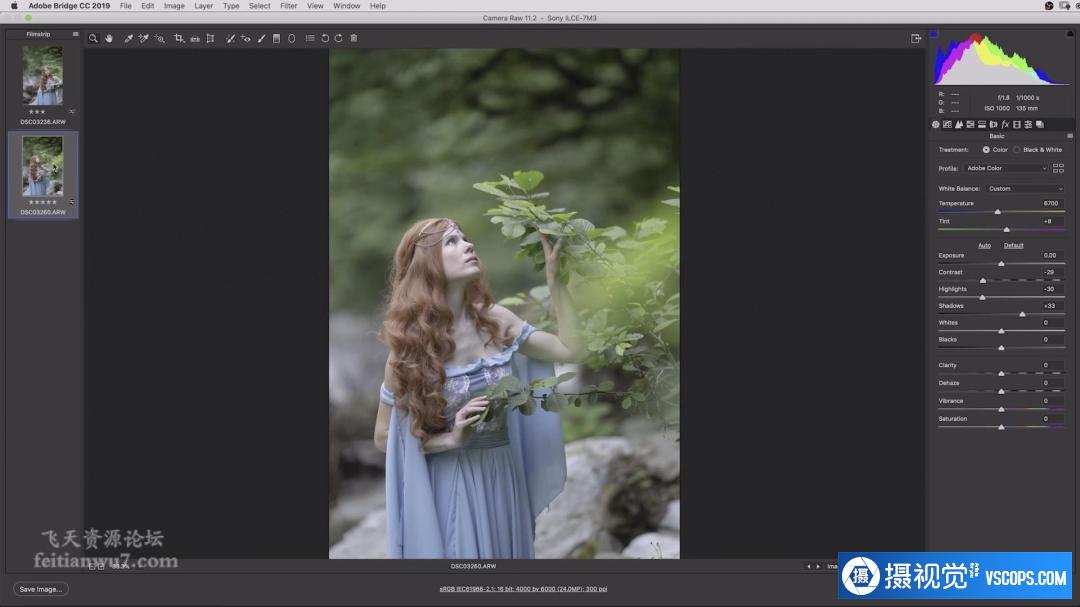Go to the next image with the right arrow
The width and height of the screenshot is (1080, 607).
tap(818, 566)
